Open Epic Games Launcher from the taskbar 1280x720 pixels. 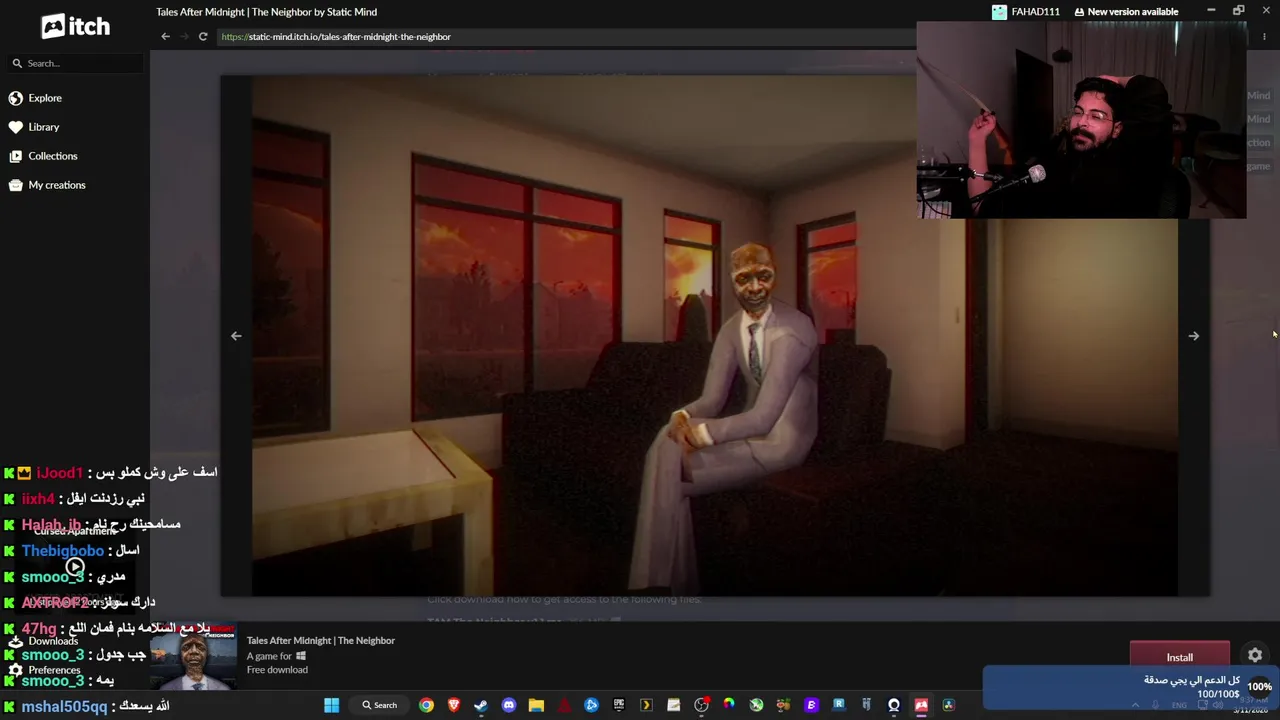(x=619, y=705)
